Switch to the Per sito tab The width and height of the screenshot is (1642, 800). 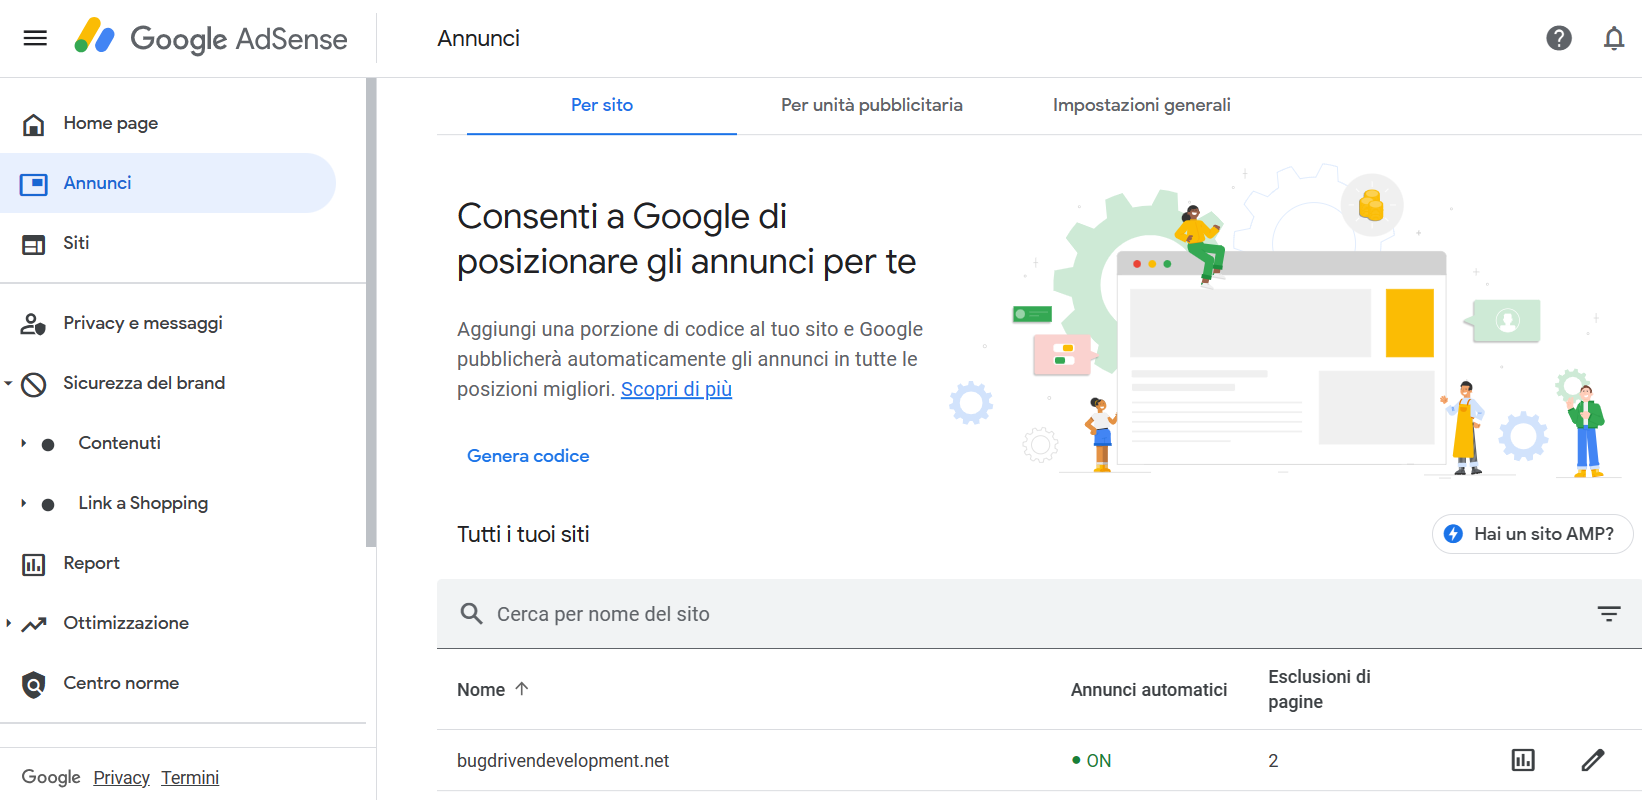602,105
